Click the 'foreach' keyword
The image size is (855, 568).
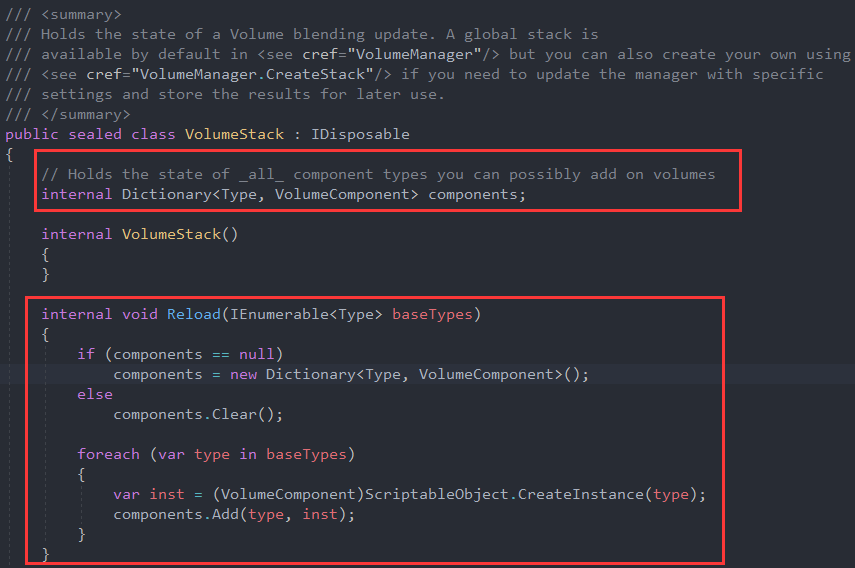click(x=109, y=455)
